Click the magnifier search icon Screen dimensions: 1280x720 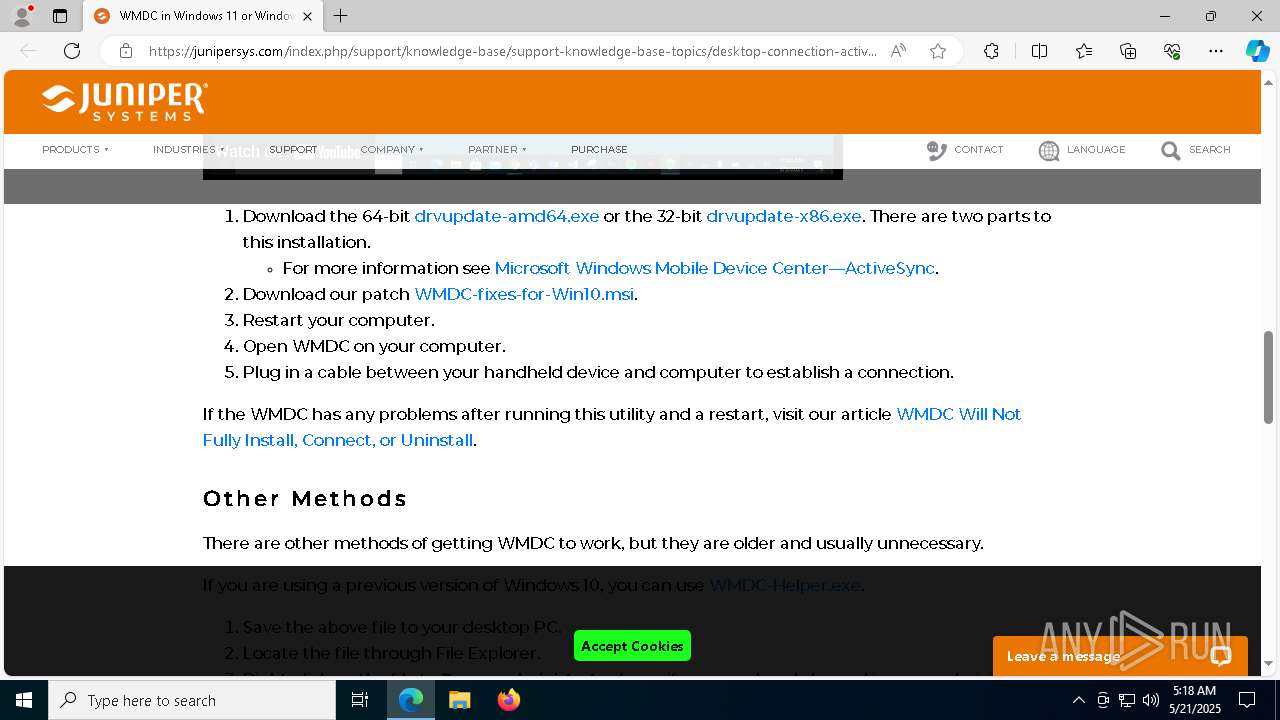coord(1170,151)
